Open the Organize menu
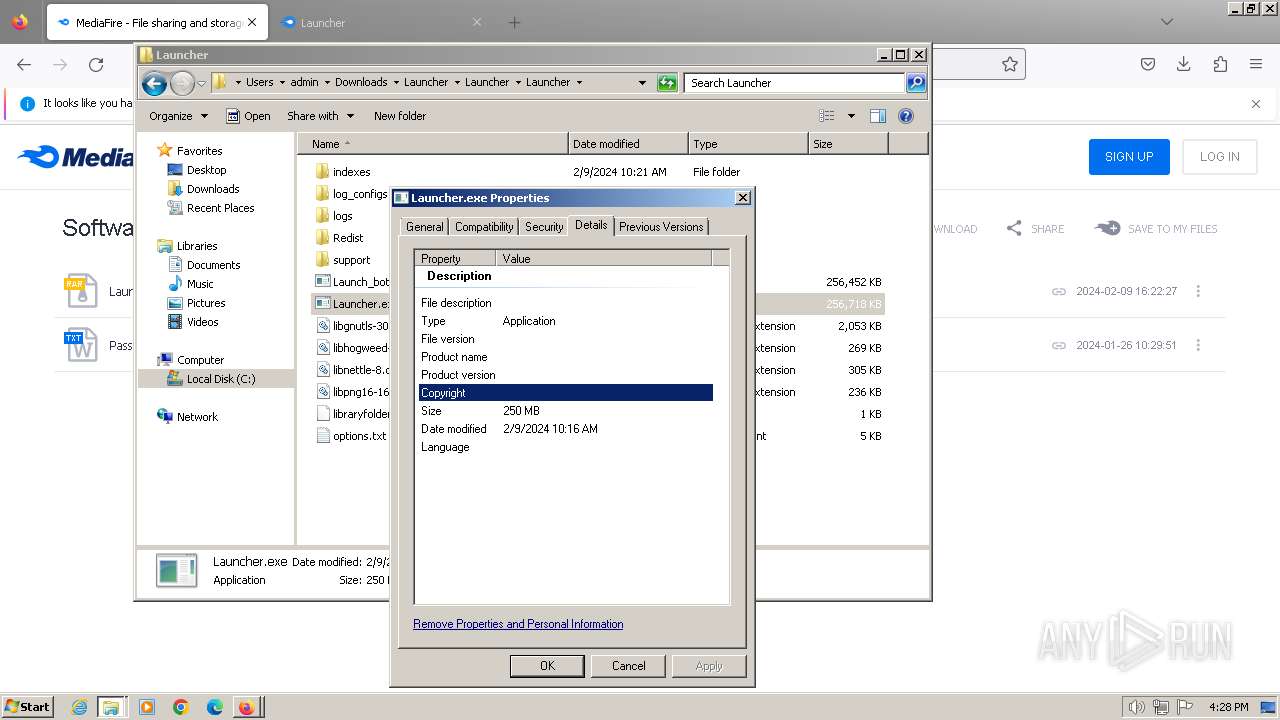1280x720 pixels. (x=178, y=116)
